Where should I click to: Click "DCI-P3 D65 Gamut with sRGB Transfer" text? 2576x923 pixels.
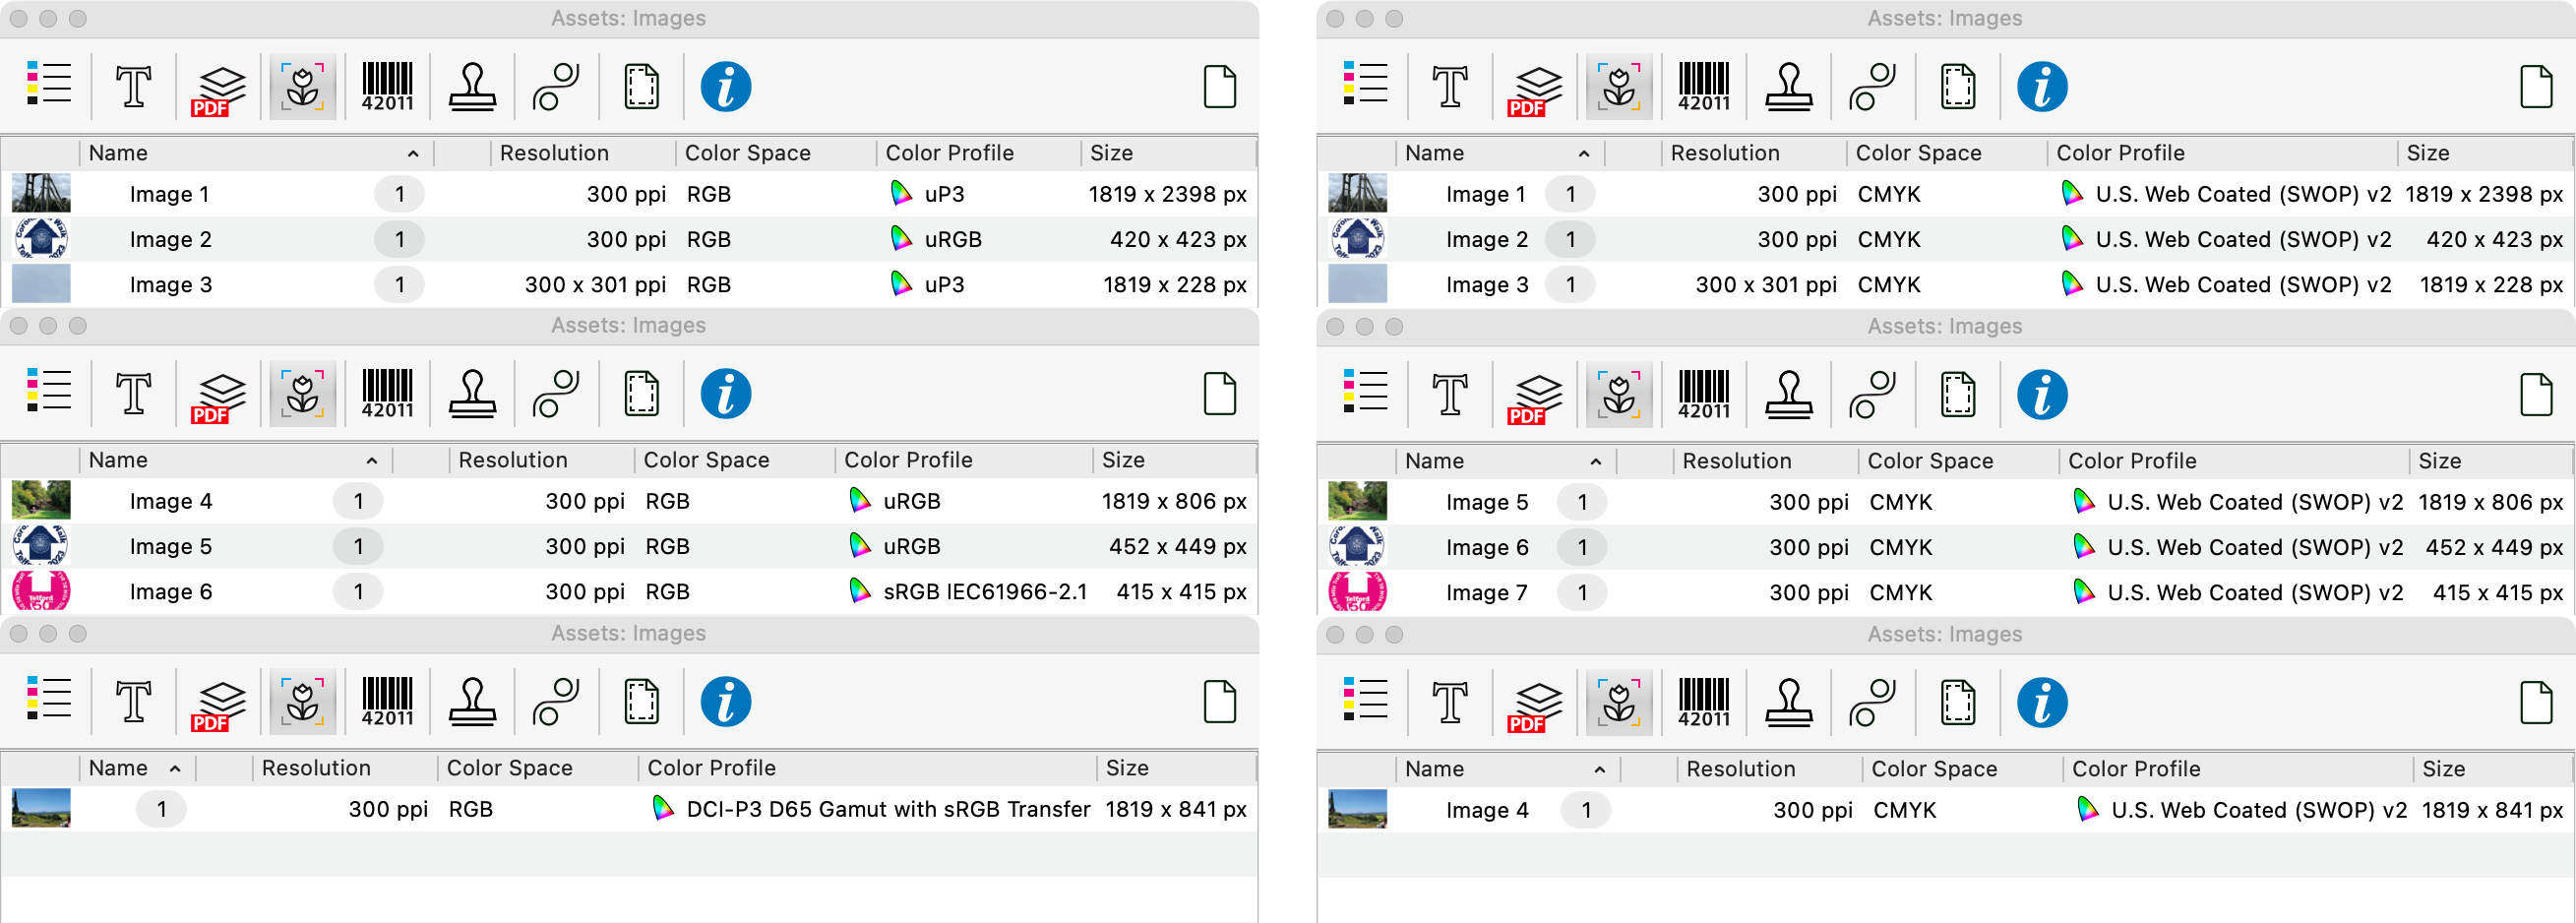point(888,809)
